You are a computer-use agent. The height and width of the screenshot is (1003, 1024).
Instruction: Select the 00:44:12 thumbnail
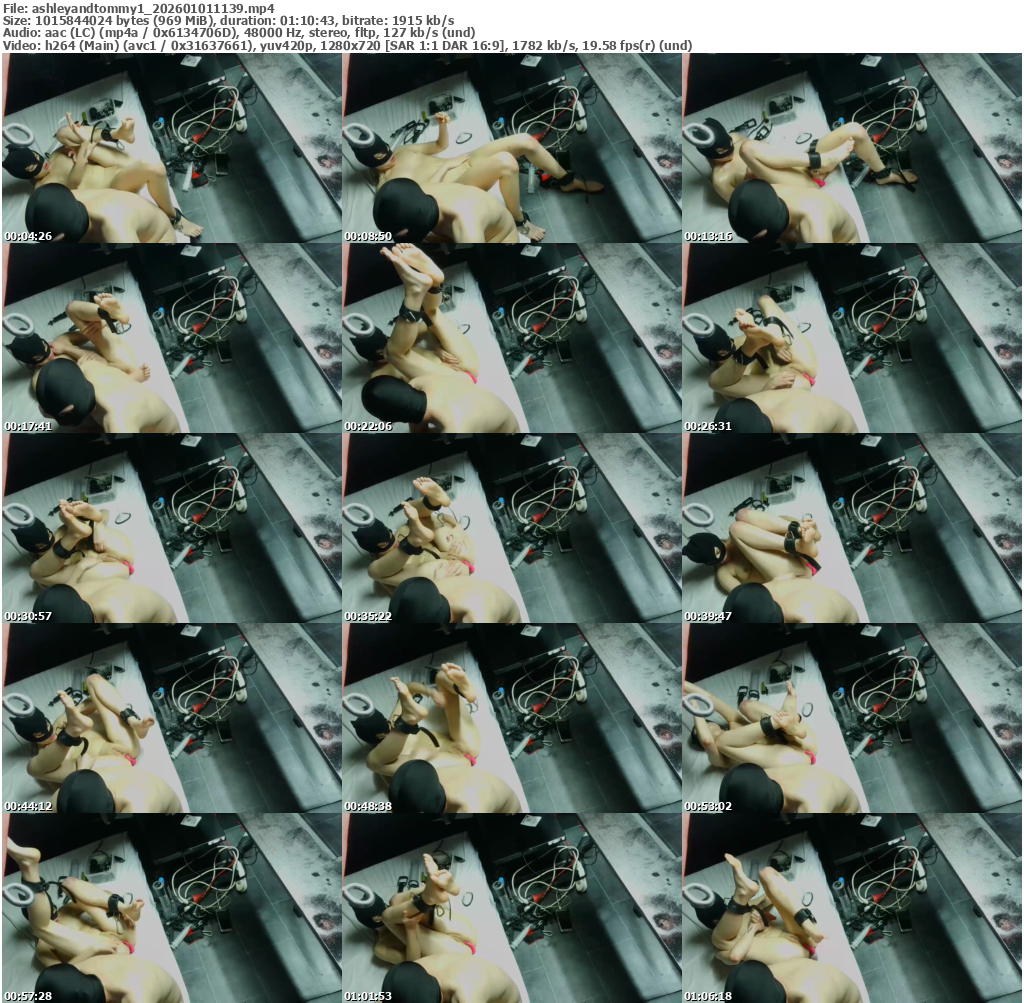171,718
